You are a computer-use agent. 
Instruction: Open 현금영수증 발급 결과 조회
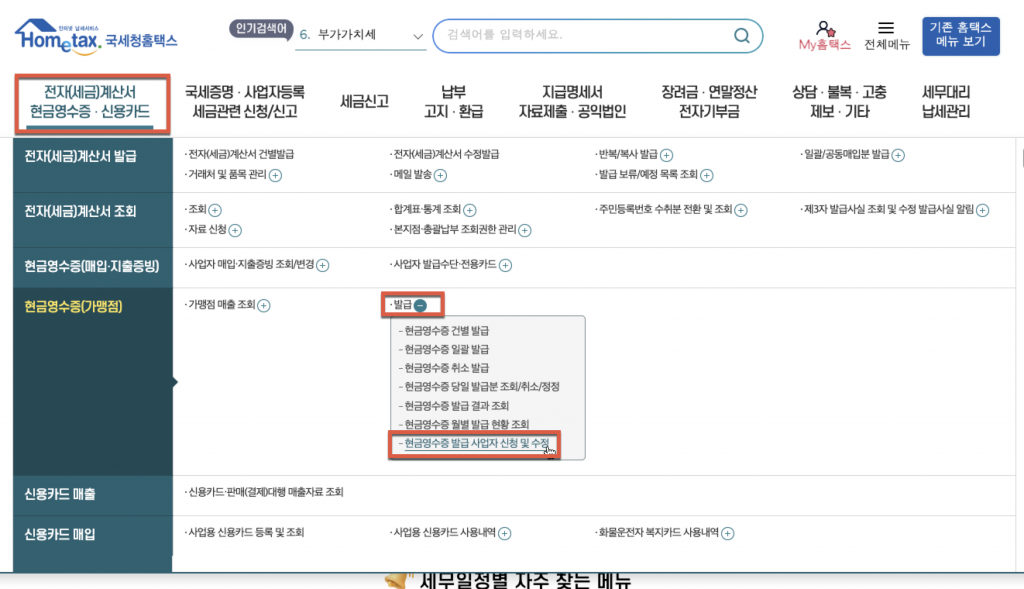click(x=456, y=406)
